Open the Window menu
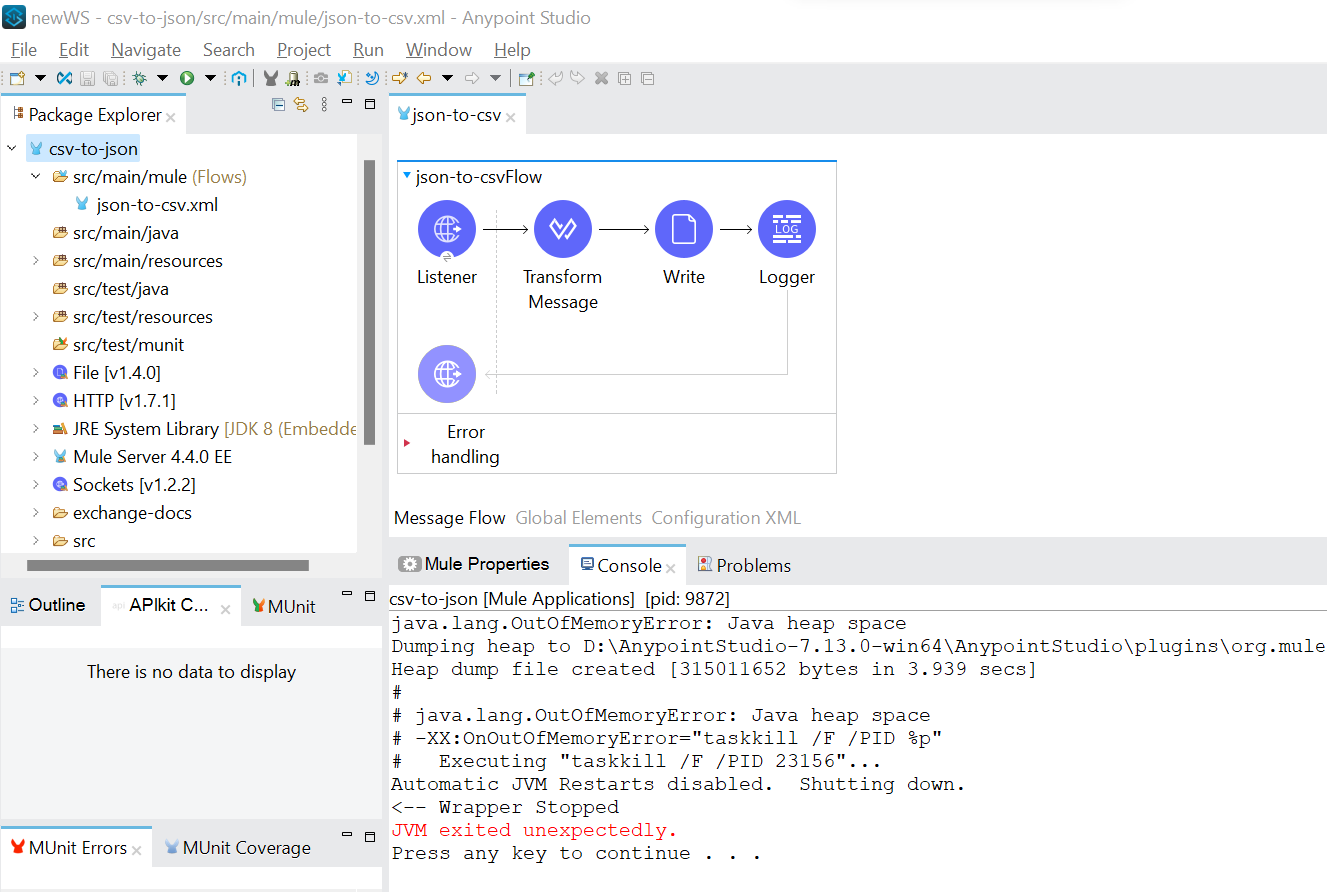The width and height of the screenshot is (1327, 892). [x=439, y=50]
